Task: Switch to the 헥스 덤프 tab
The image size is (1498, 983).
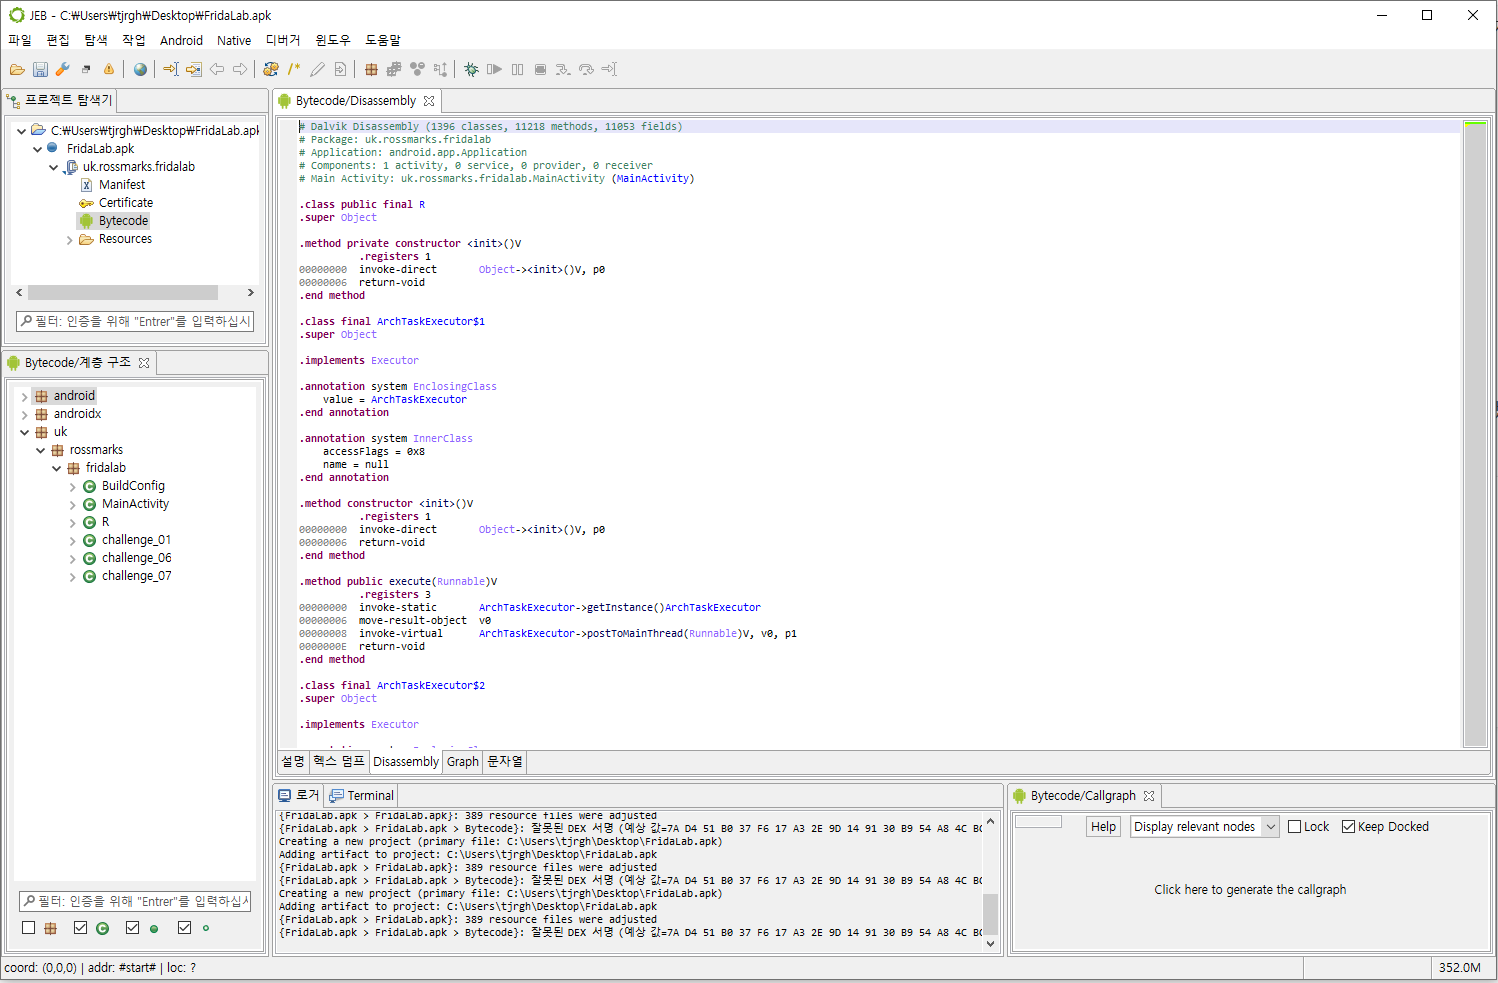Action: click(339, 762)
